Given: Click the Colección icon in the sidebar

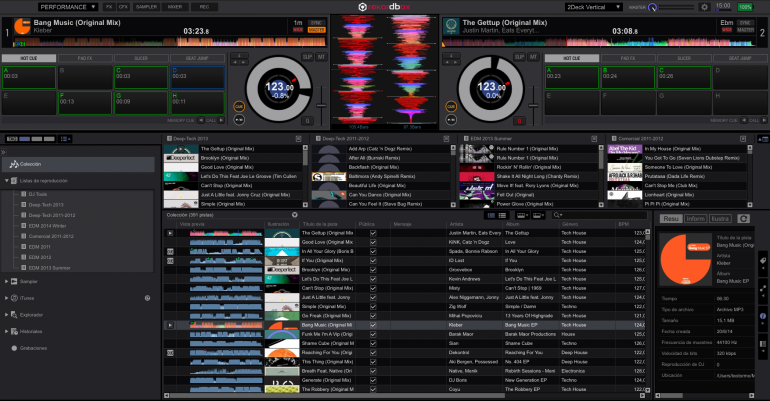Looking at the screenshot, I should pyautogui.click(x=11, y=163).
